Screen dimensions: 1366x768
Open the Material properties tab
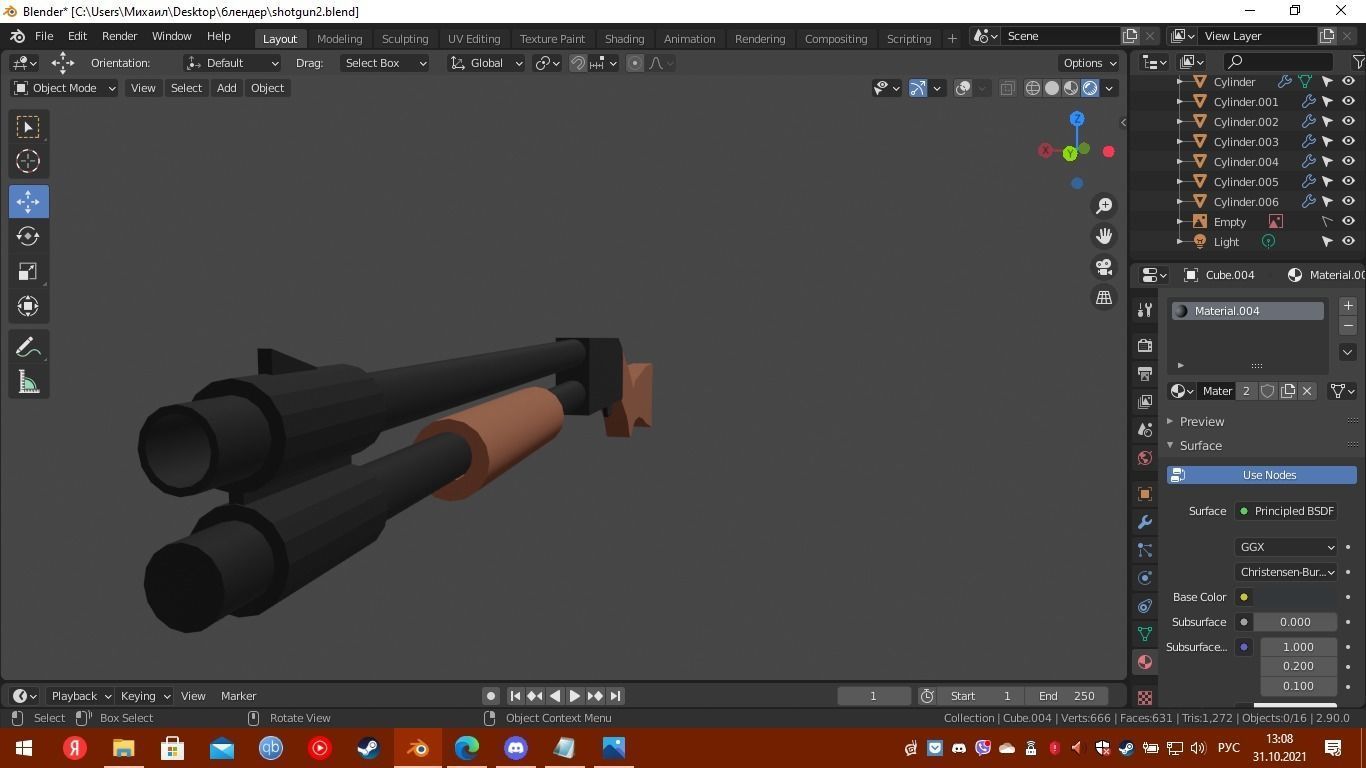[x=1145, y=662]
